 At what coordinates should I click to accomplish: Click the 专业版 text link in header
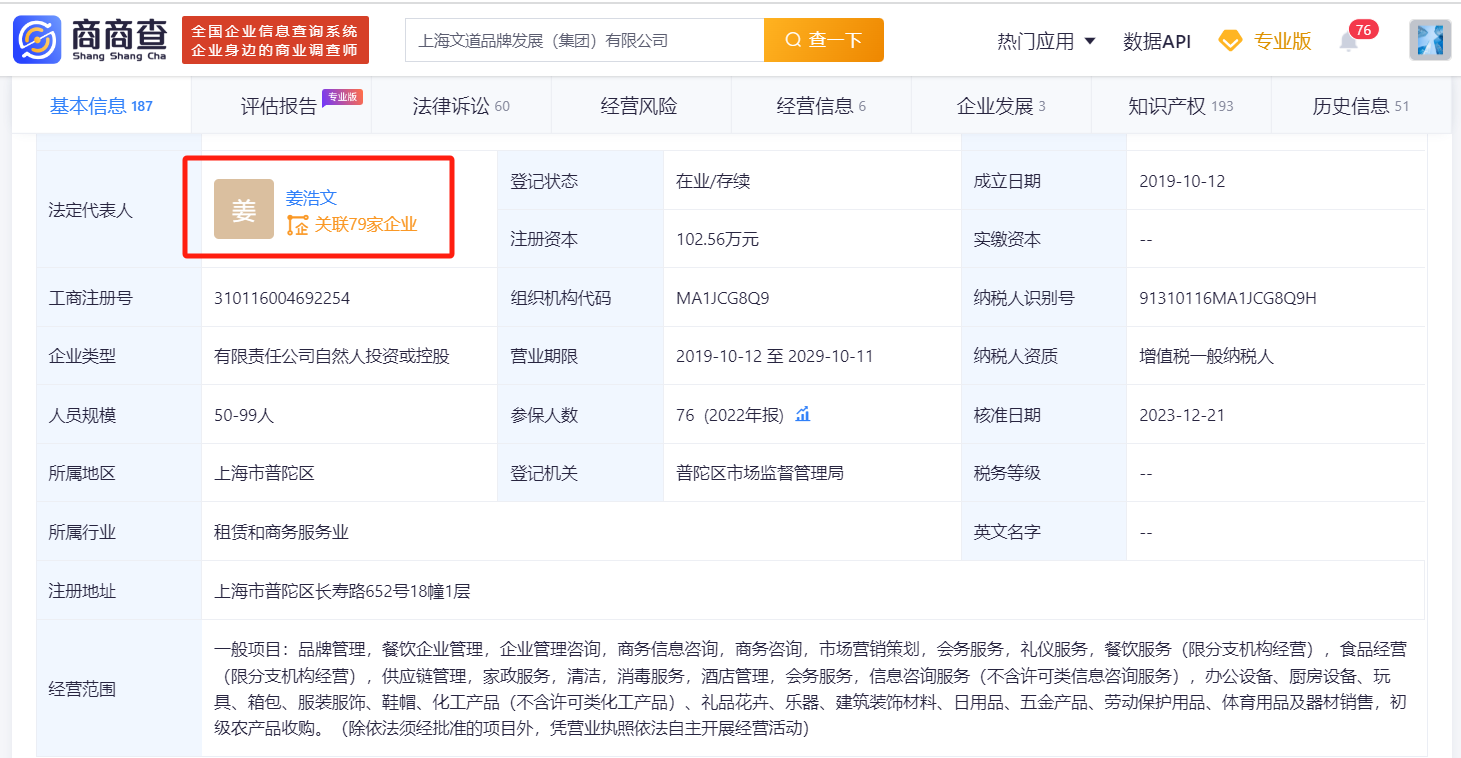pyautogui.click(x=1283, y=41)
